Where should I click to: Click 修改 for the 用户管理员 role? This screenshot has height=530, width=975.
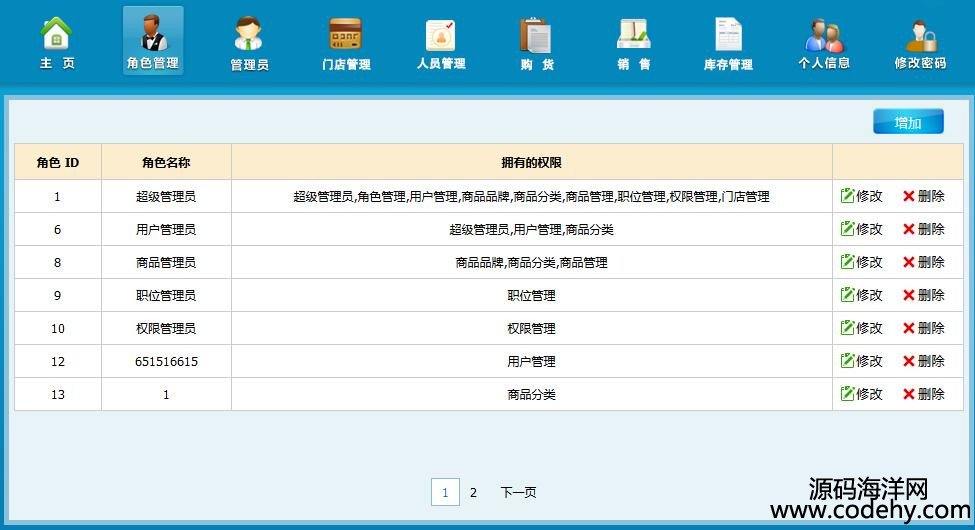(x=862, y=229)
